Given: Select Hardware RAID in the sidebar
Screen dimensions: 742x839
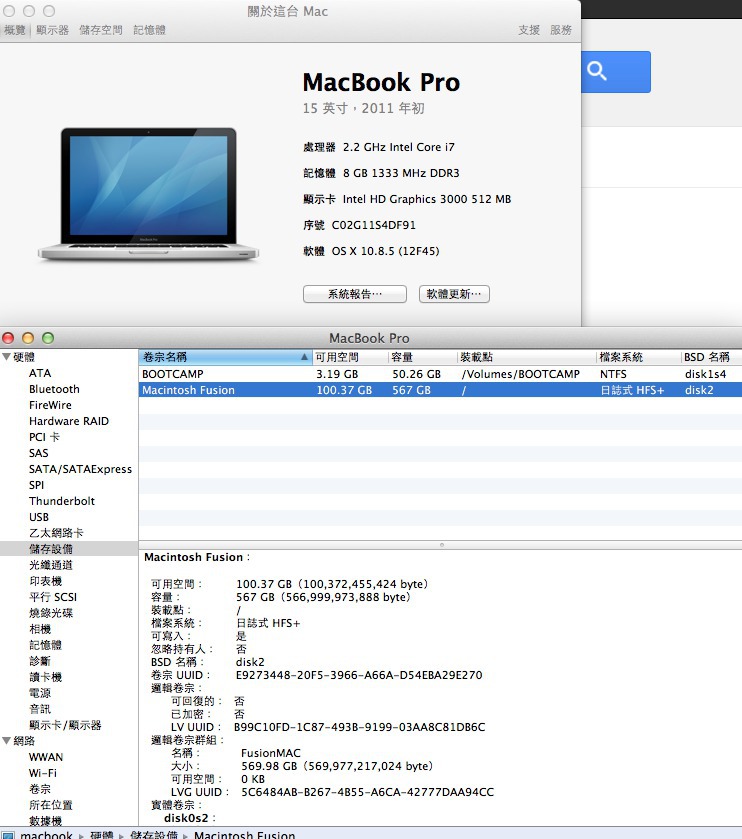Looking at the screenshot, I should [x=69, y=421].
